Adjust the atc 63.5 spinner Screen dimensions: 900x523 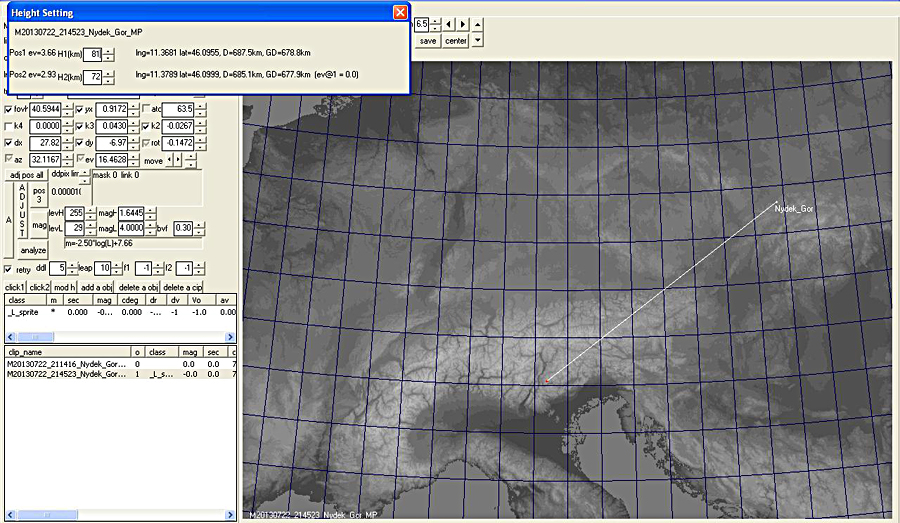point(200,109)
